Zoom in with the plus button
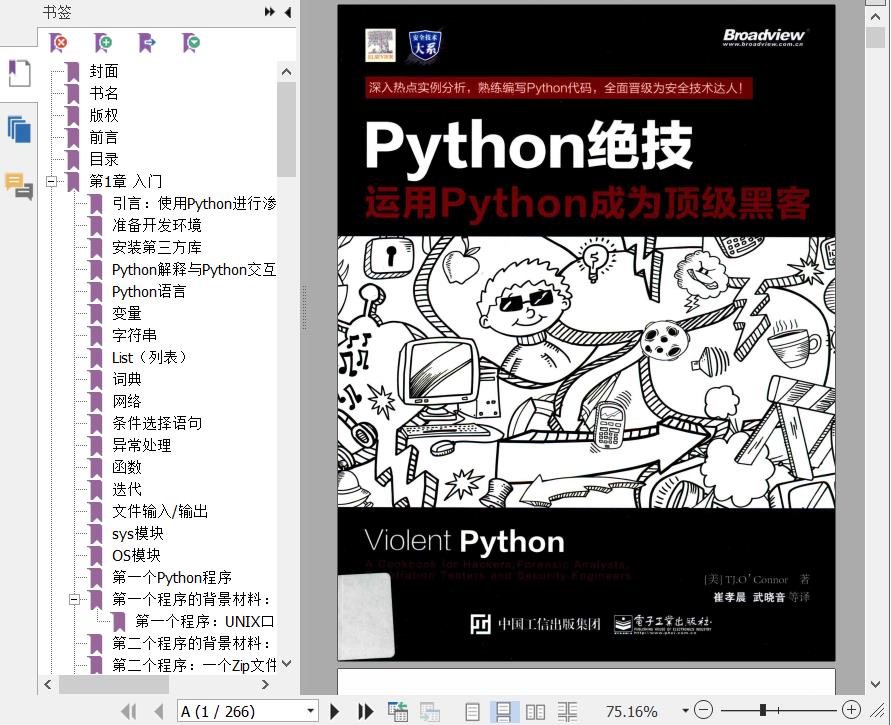 (851, 710)
